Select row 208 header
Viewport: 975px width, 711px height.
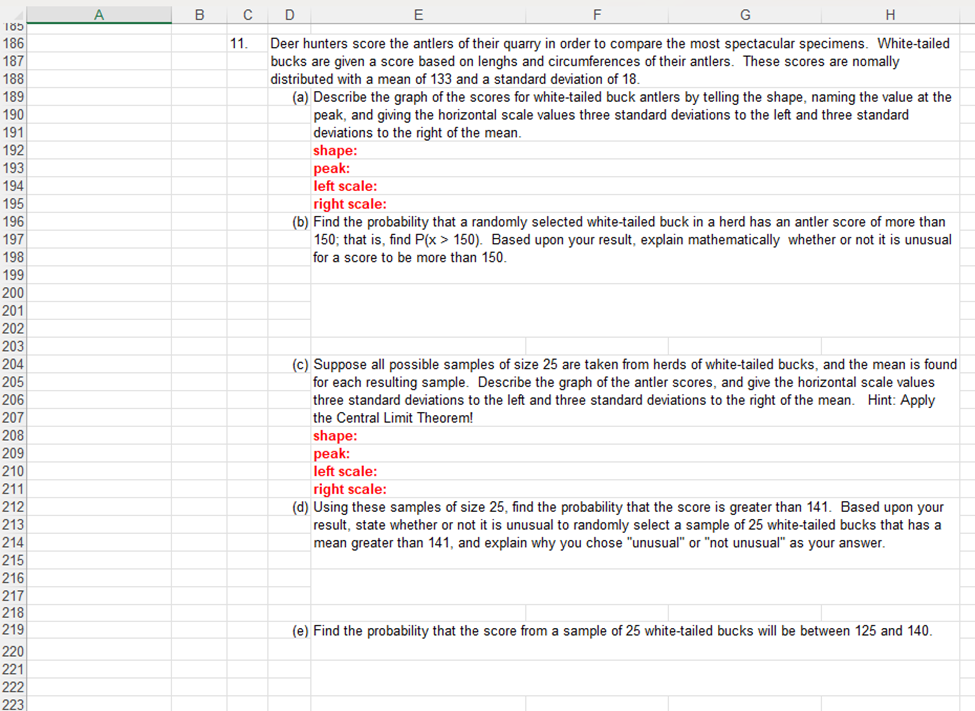[13, 435]
